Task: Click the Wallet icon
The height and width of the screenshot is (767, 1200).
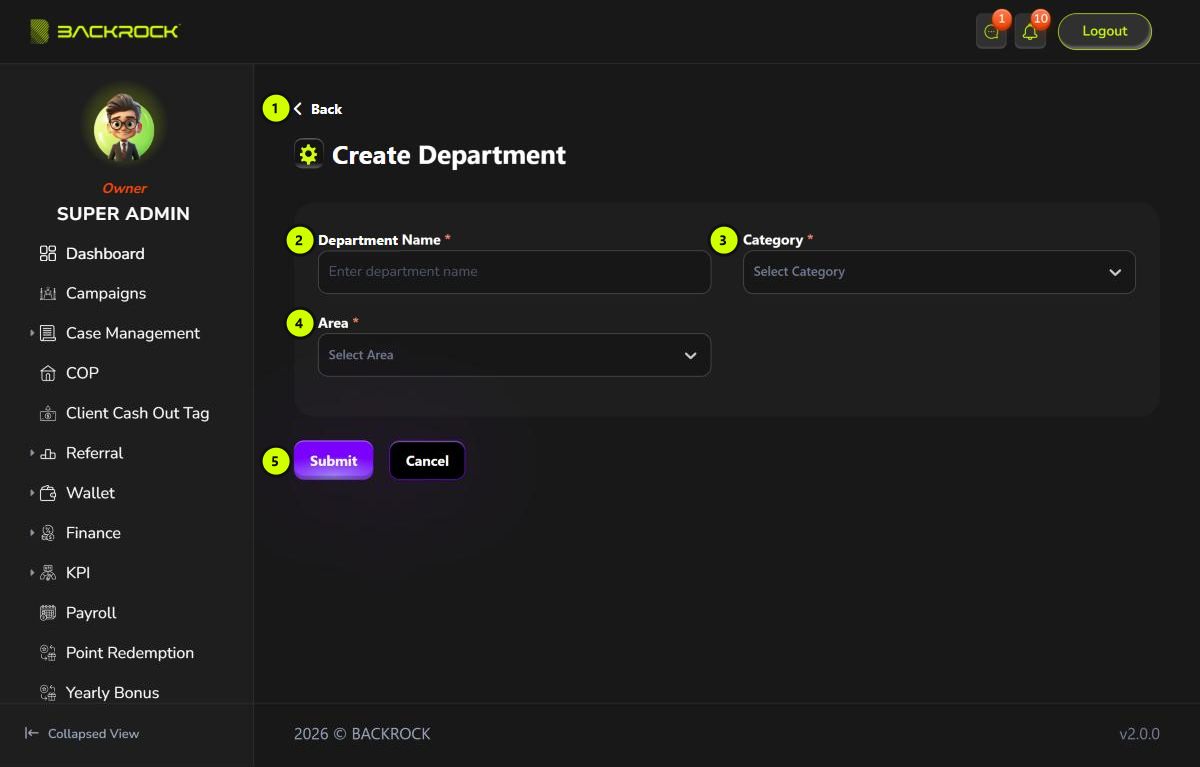Action: [48, 494]
